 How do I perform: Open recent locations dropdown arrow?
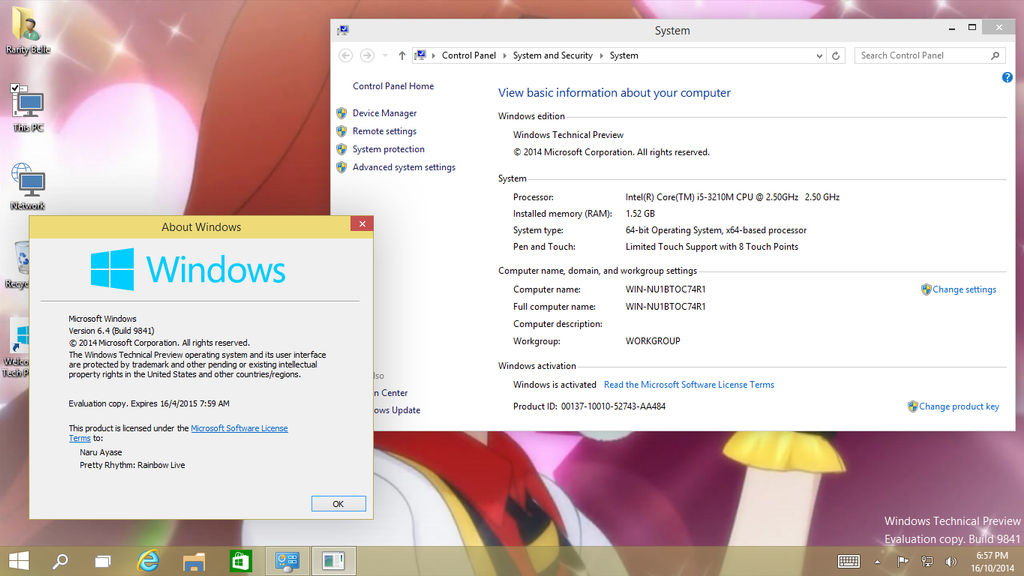(385, 56)
